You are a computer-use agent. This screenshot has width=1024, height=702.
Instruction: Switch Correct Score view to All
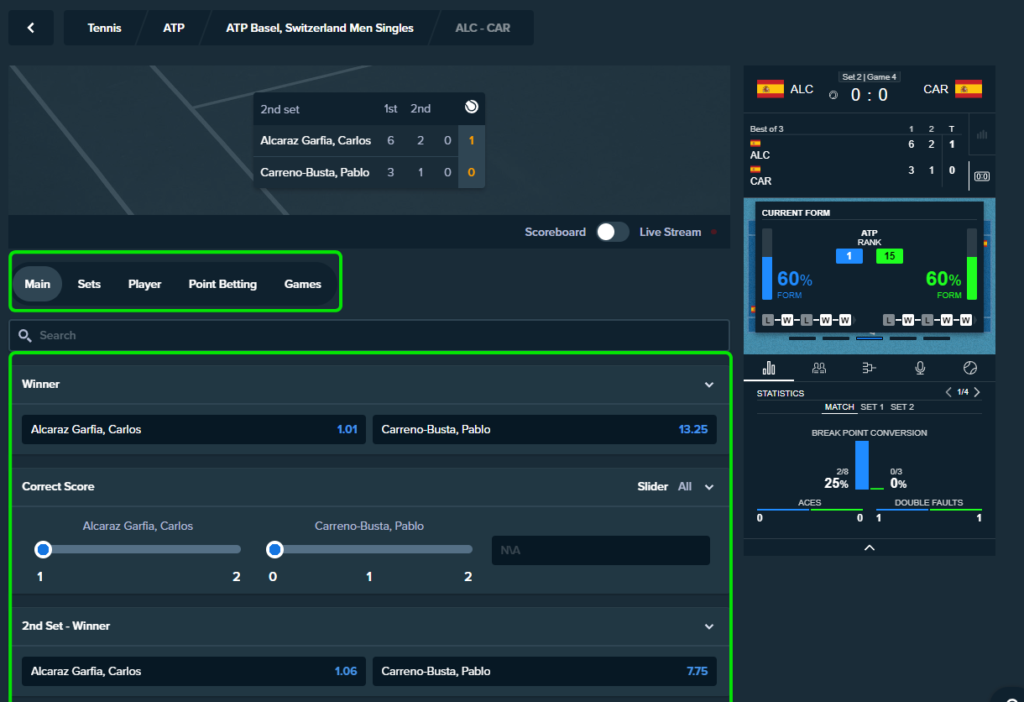pyautogui.click(x=684, y=487)
